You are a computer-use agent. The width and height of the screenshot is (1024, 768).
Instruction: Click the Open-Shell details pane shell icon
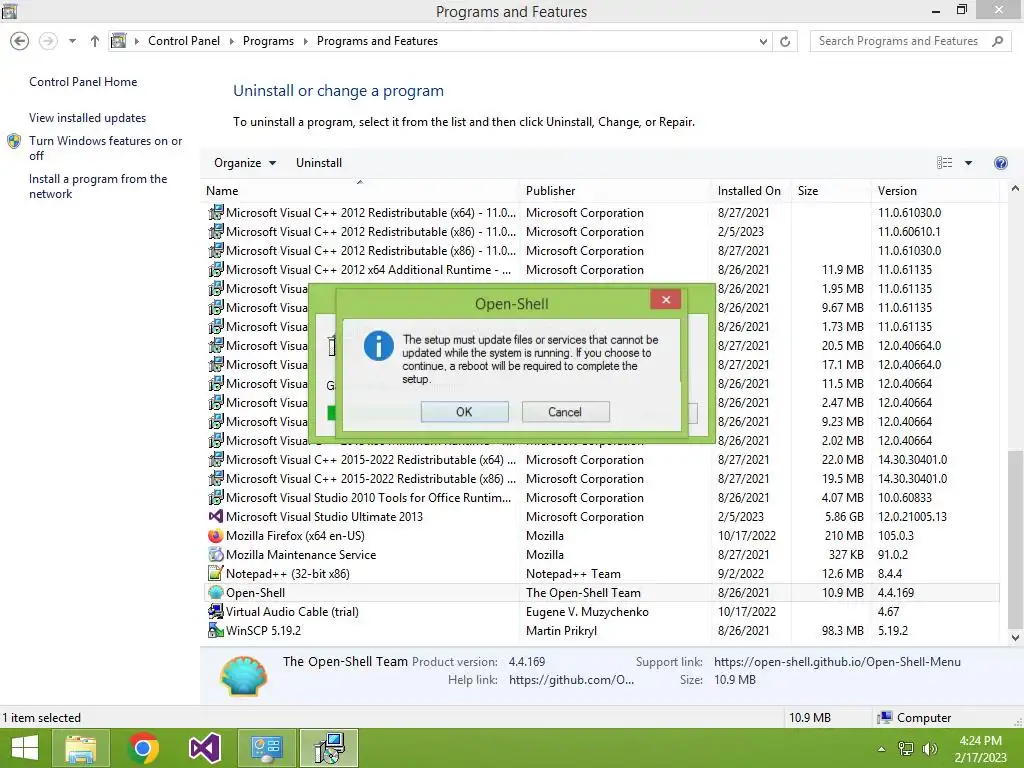coord(244,676)
